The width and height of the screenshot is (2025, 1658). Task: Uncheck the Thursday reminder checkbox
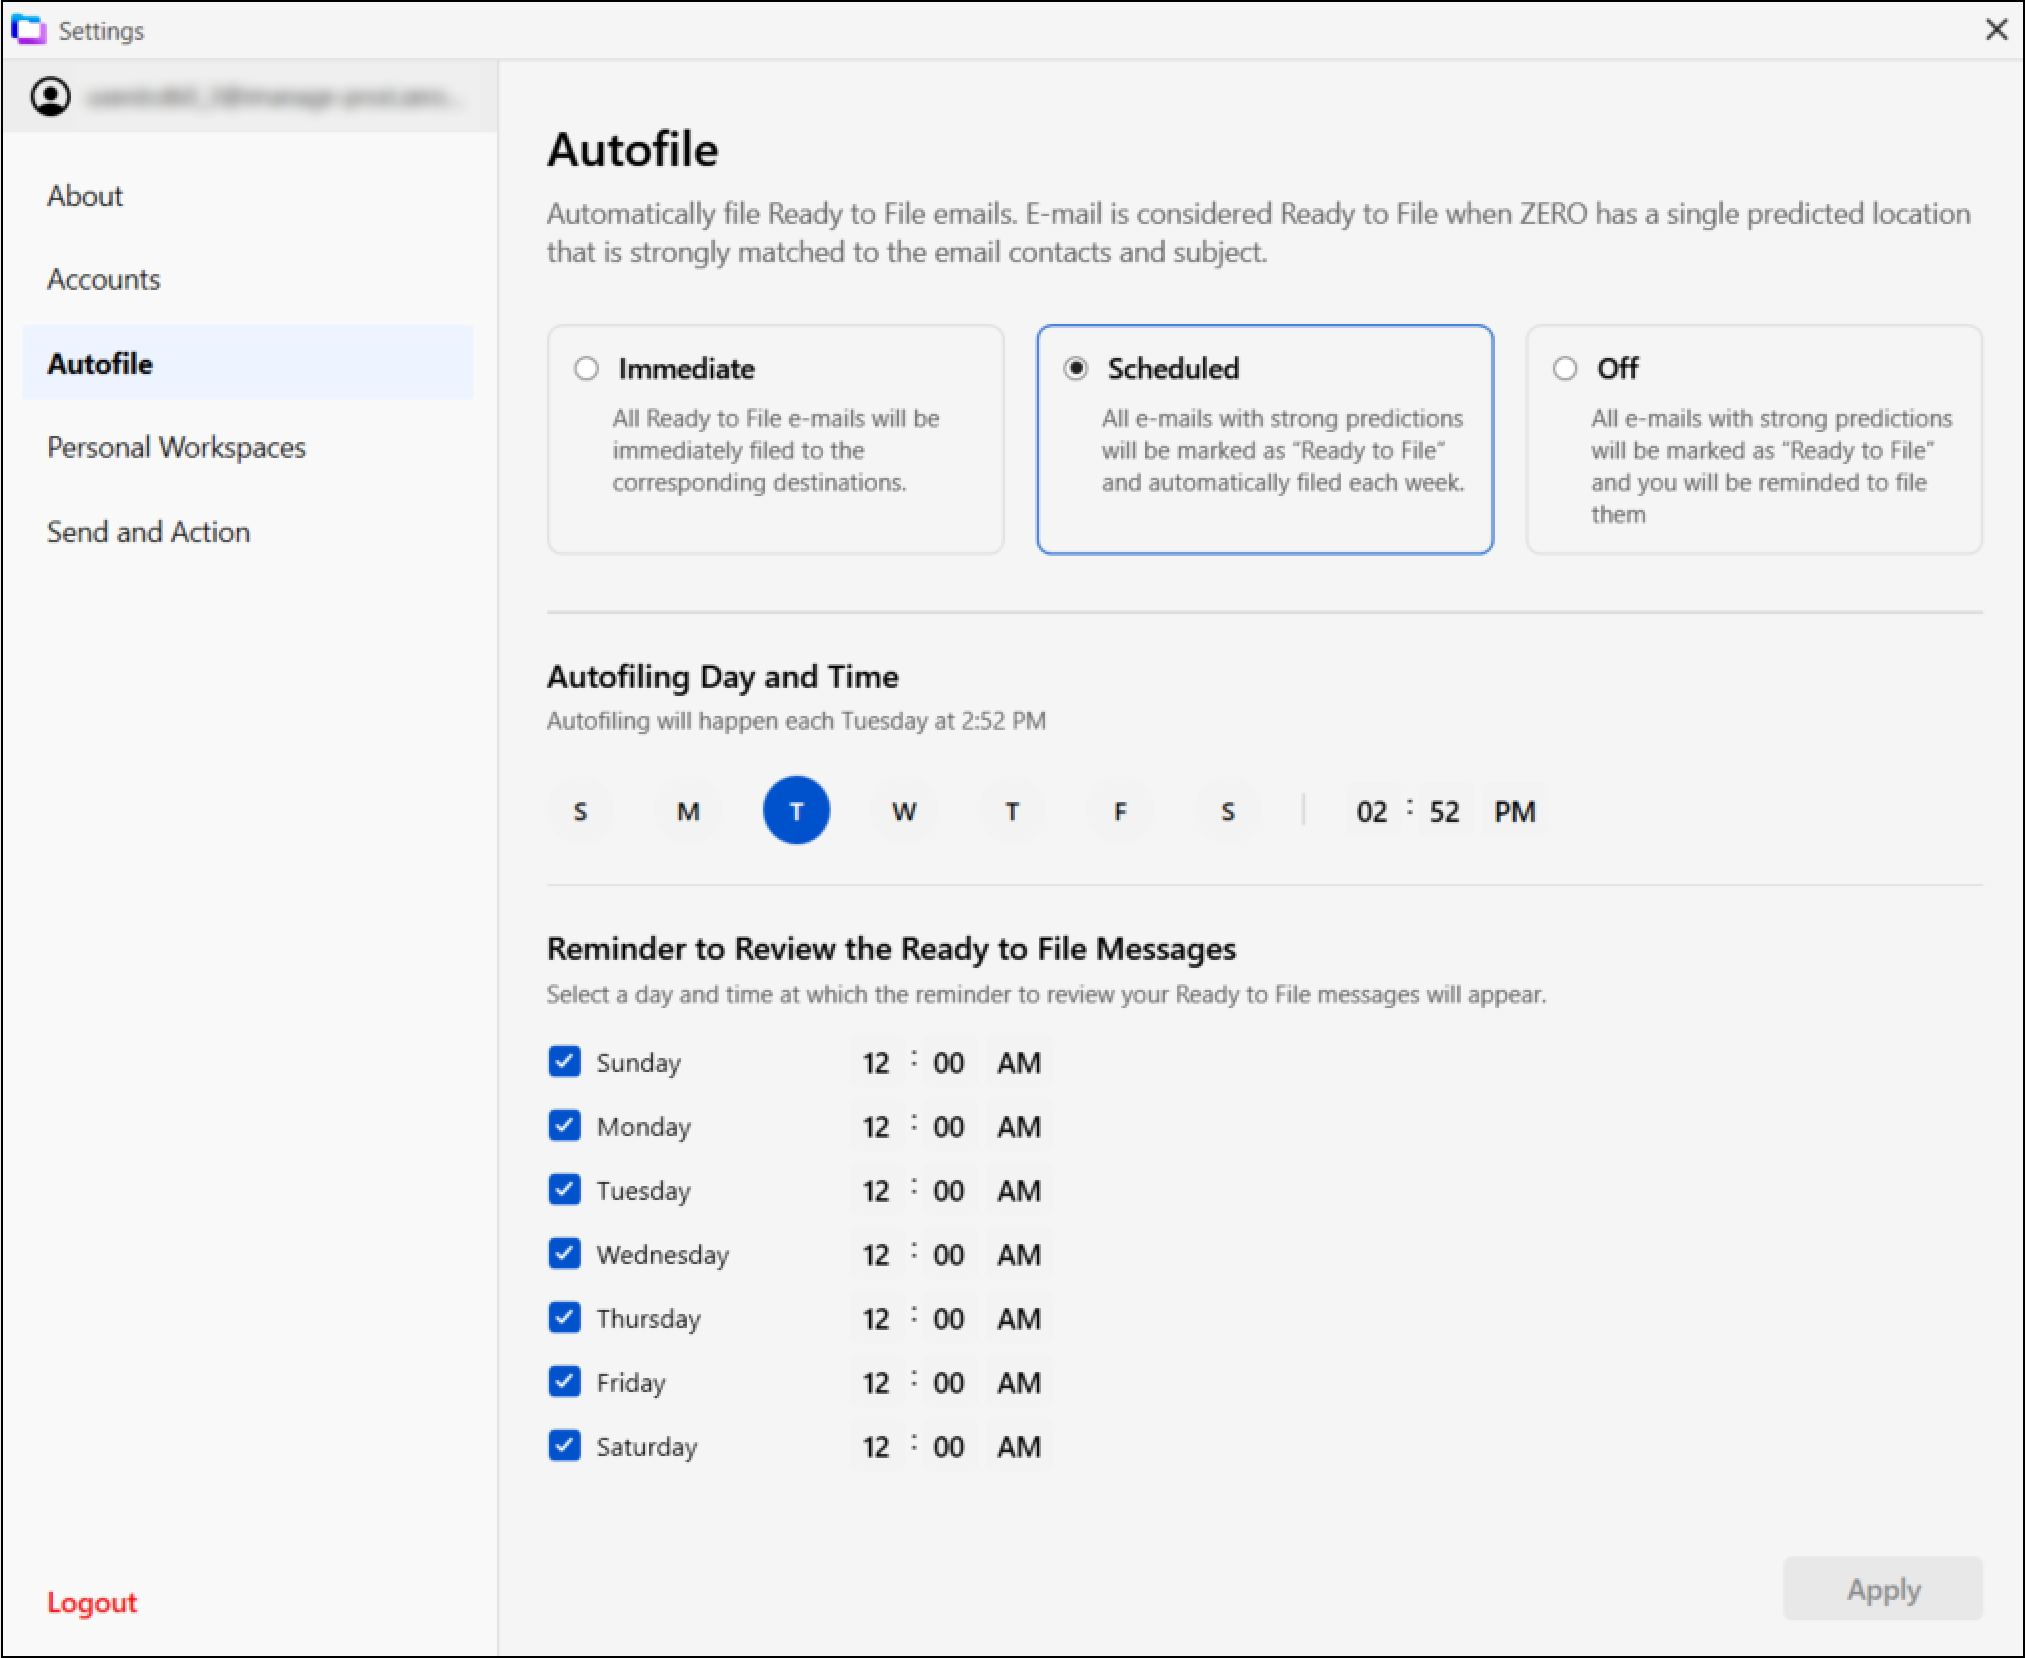pyautogui.click(x=565, y=1317)
